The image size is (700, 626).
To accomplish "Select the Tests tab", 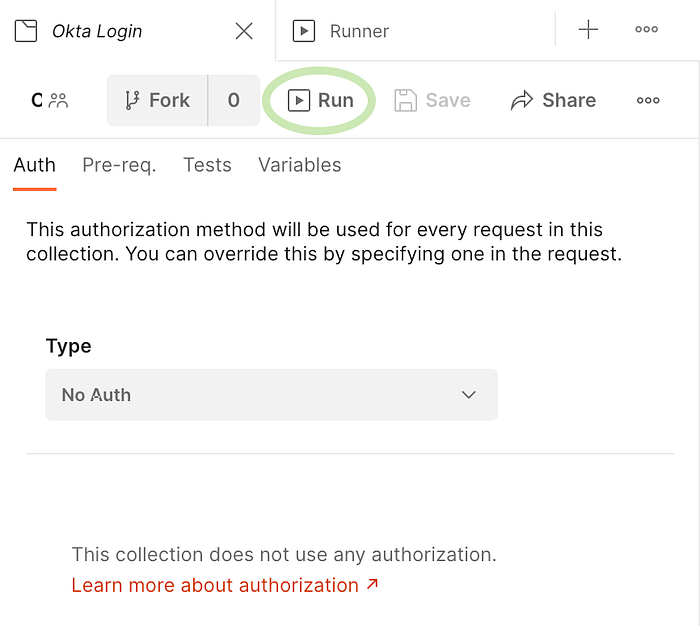I will click(207, 165).
